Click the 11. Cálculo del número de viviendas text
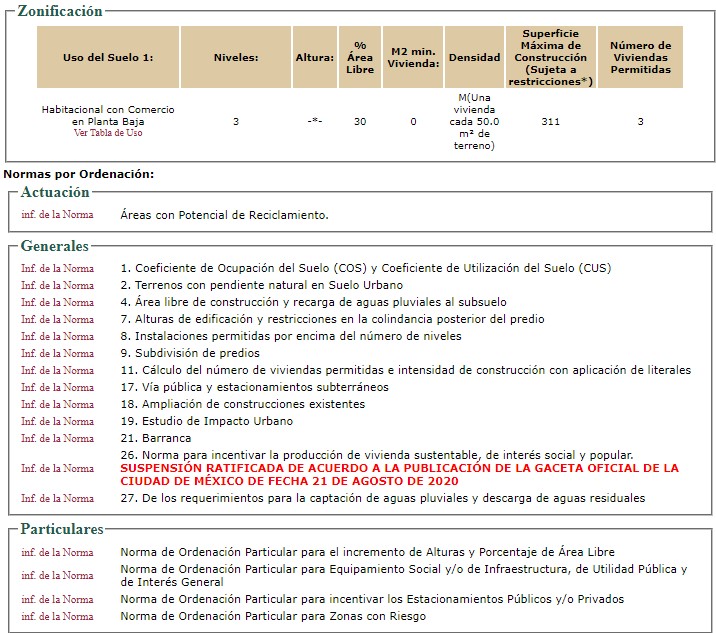 click(405, 370)
